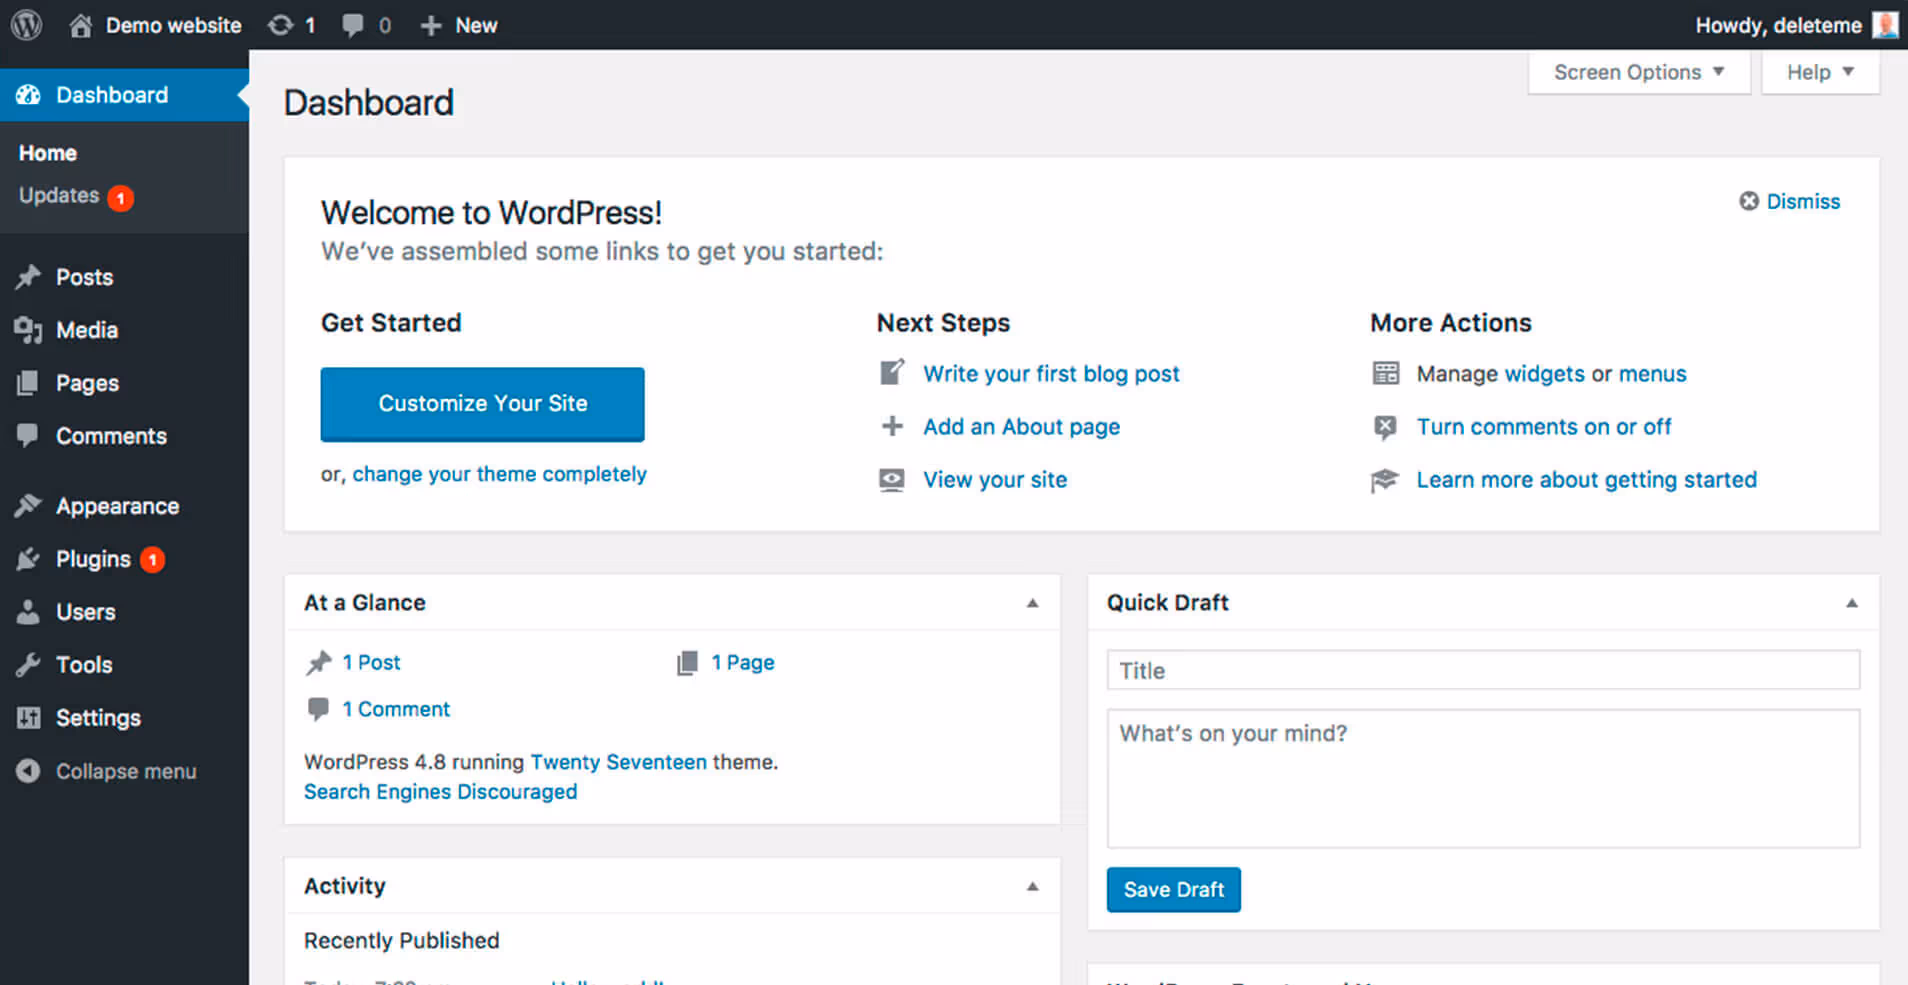
Task: Click the edit icon beside Write your first blog post
Action: (892, 373)
